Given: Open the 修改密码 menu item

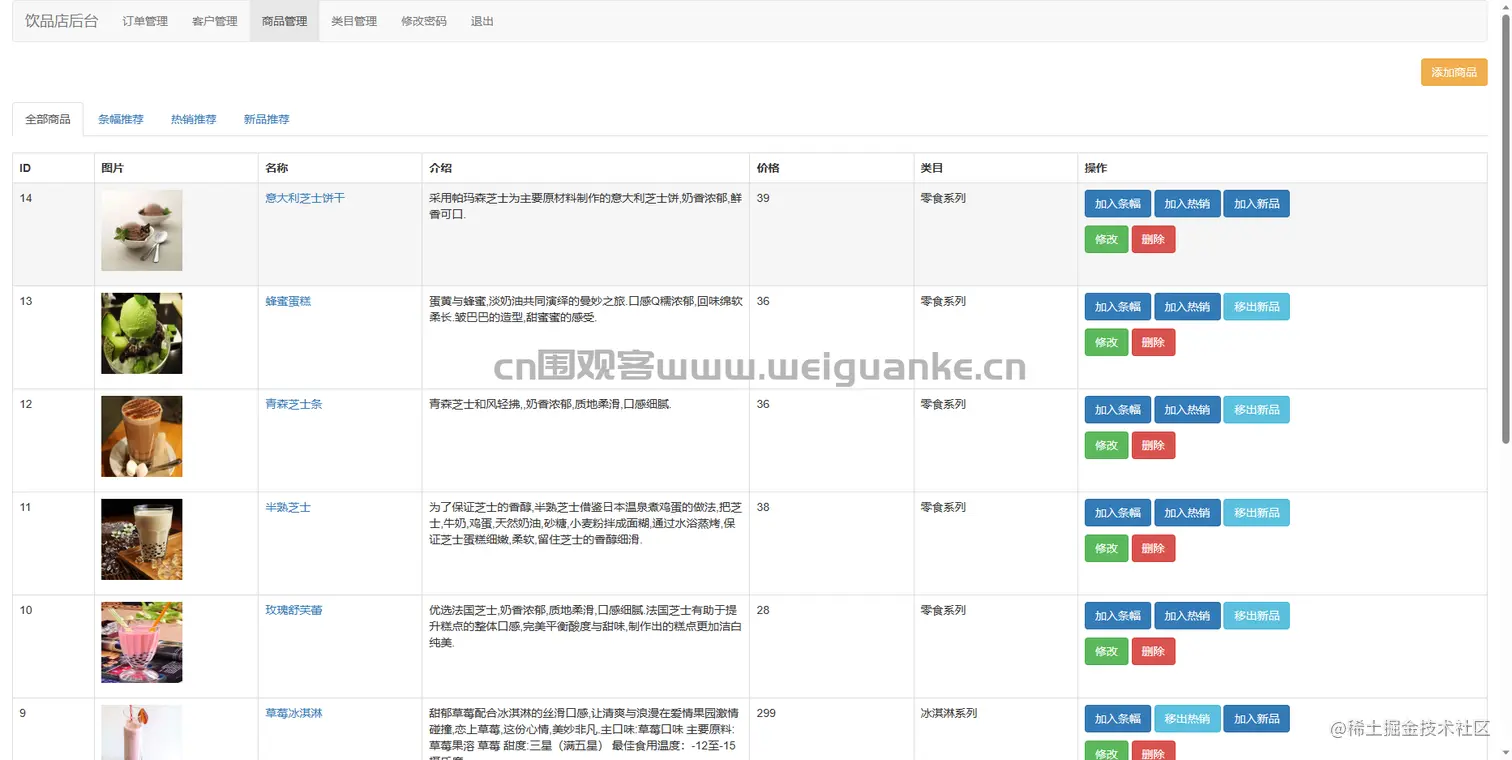Looking at the screenshot, I should coord(424,21).
